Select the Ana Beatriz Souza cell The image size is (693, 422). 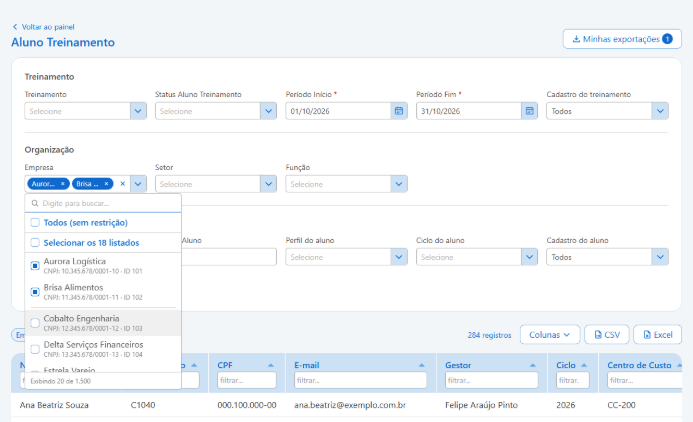click(x=54, y=405)
